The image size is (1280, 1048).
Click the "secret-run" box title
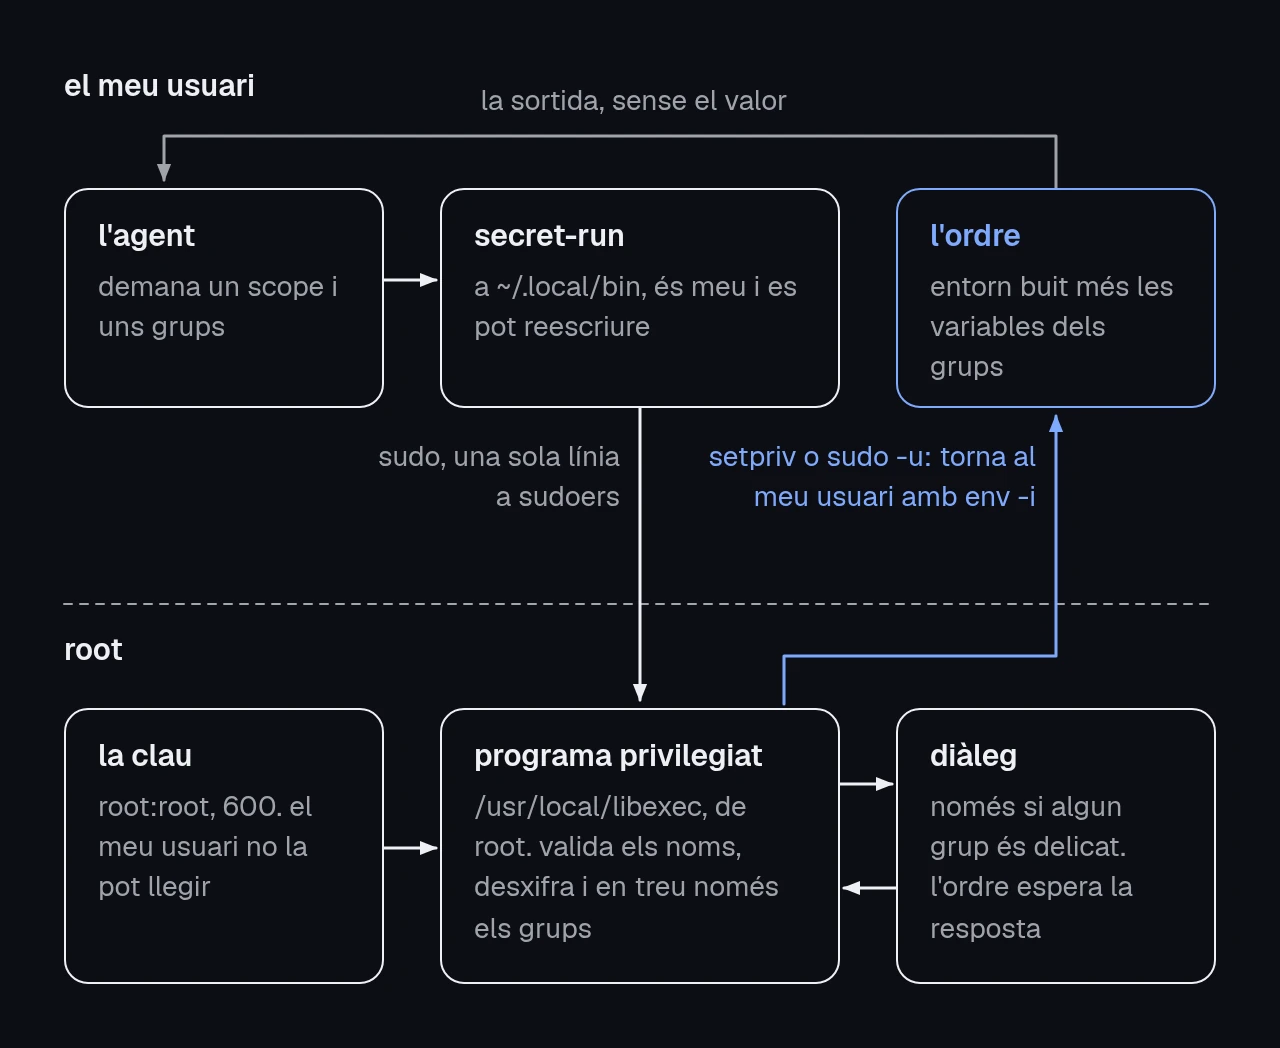pyautogui.click(x=549, y=236)
